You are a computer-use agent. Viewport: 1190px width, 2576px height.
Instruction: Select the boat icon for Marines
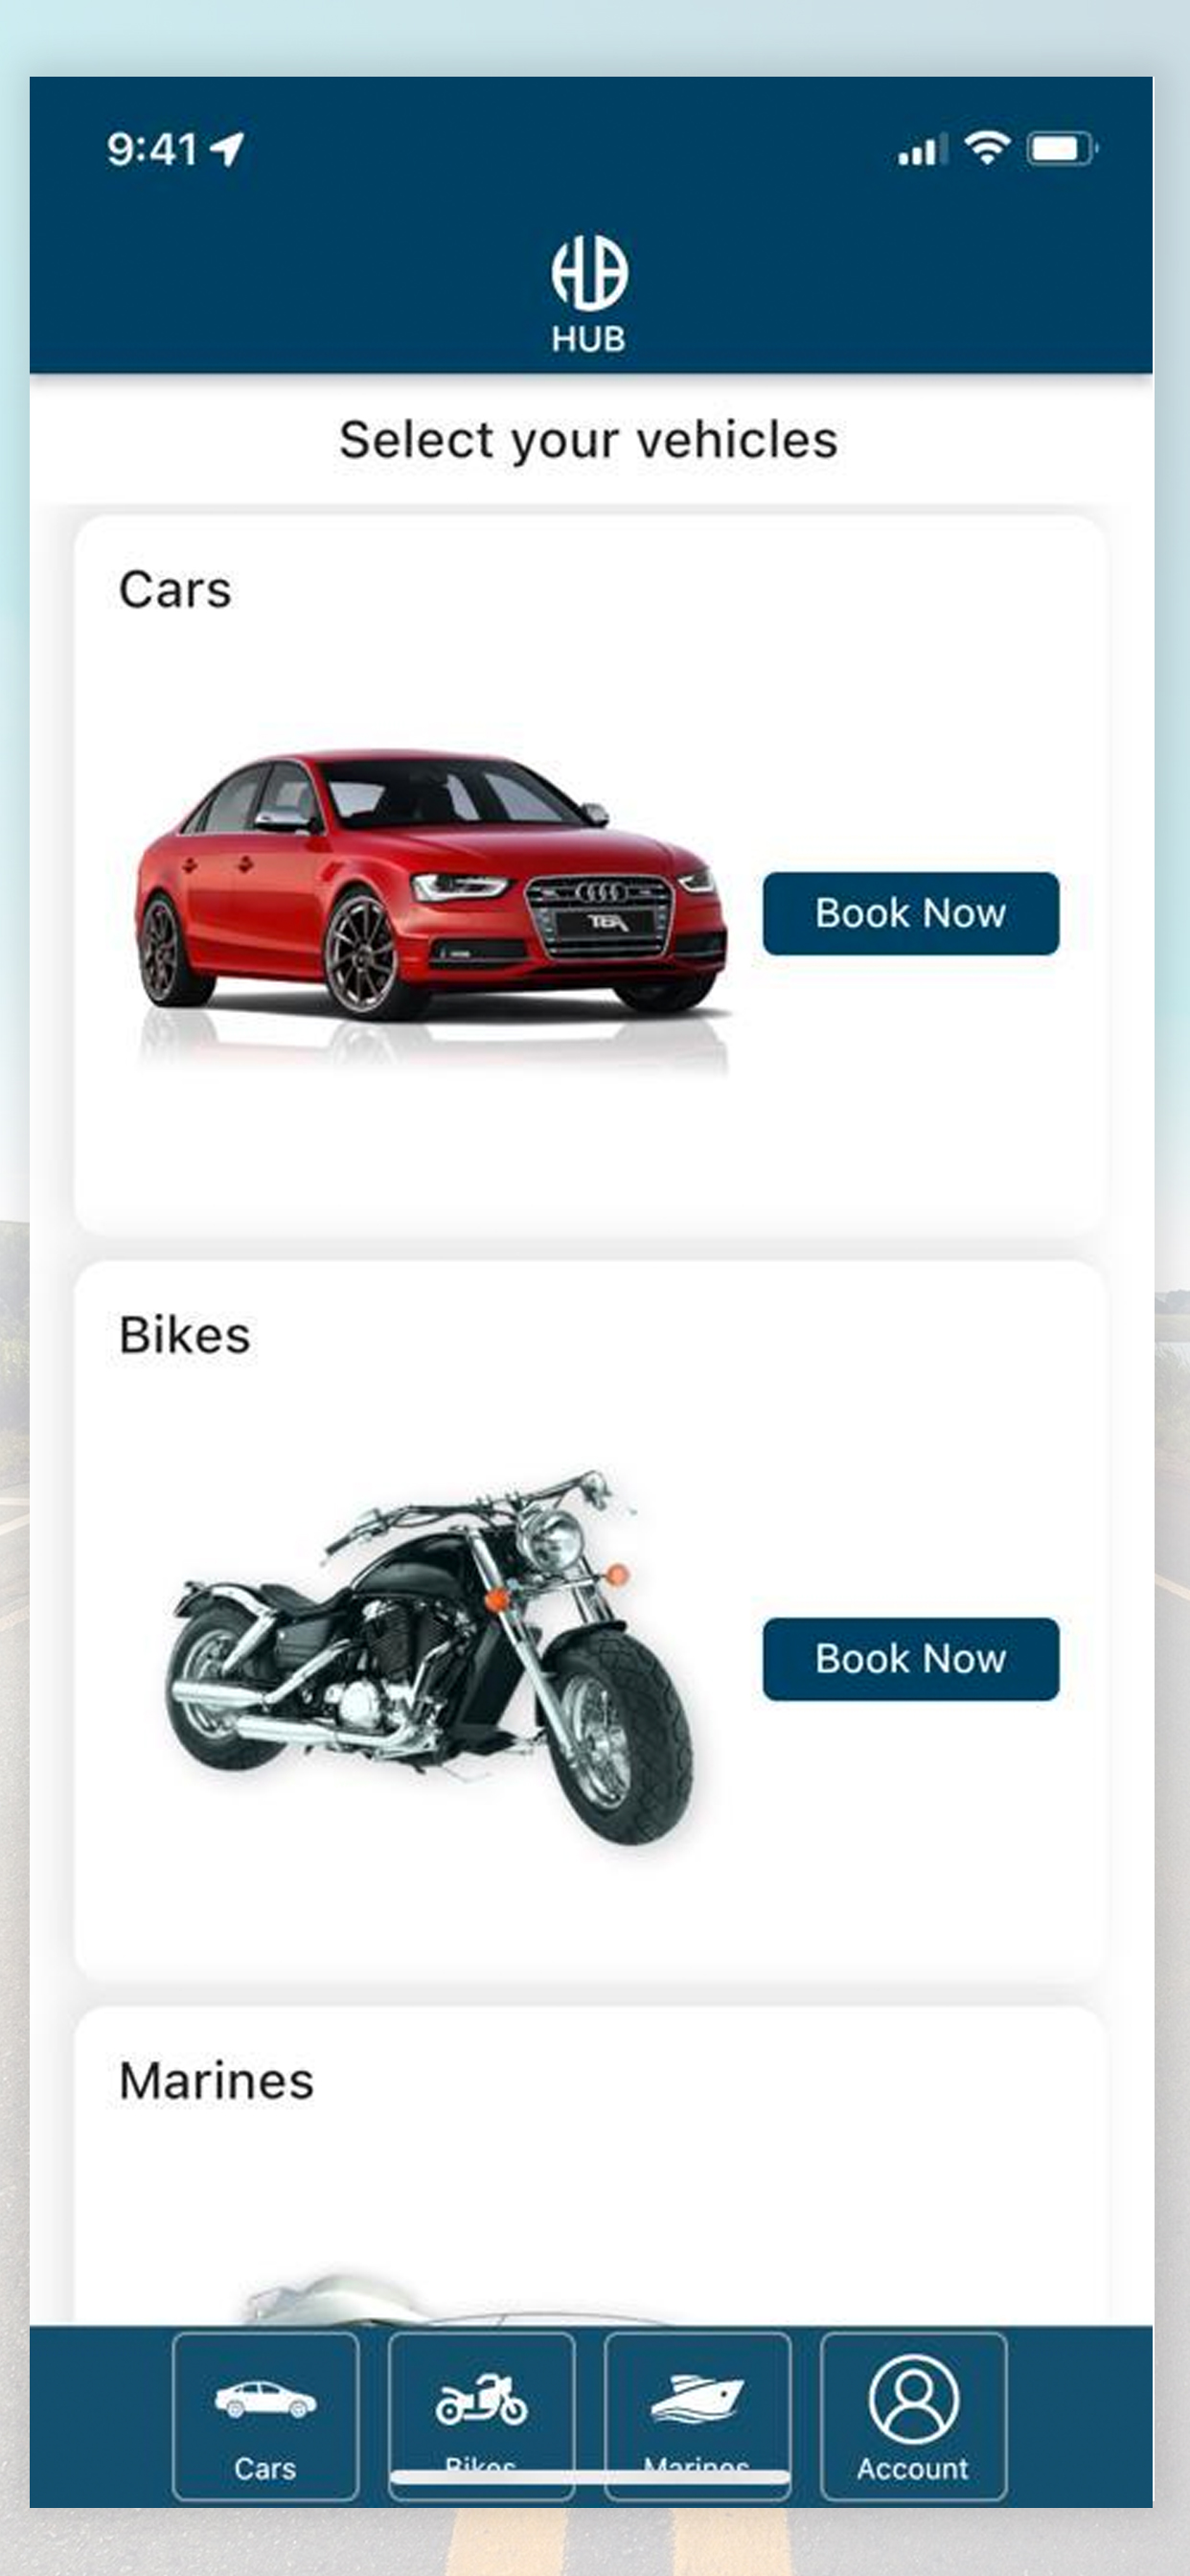point(697,2400)
